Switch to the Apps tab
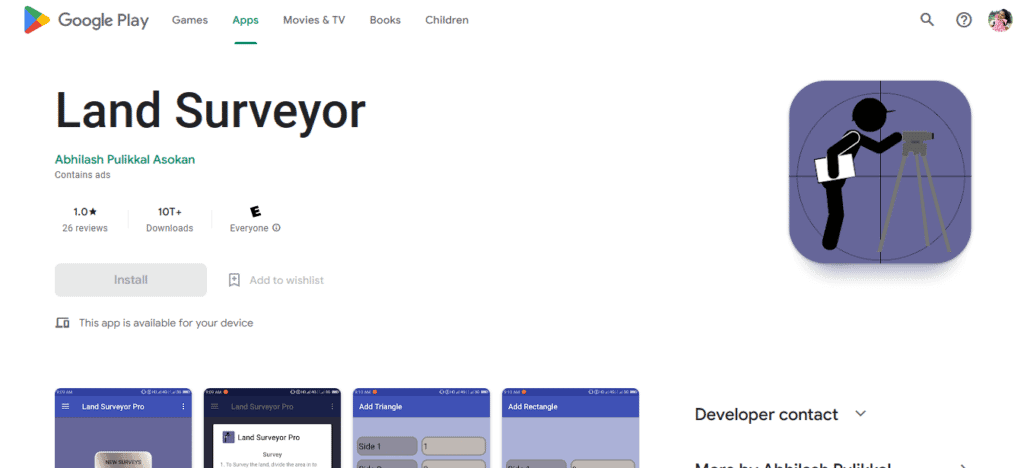1024x468 pixels. 246,20
